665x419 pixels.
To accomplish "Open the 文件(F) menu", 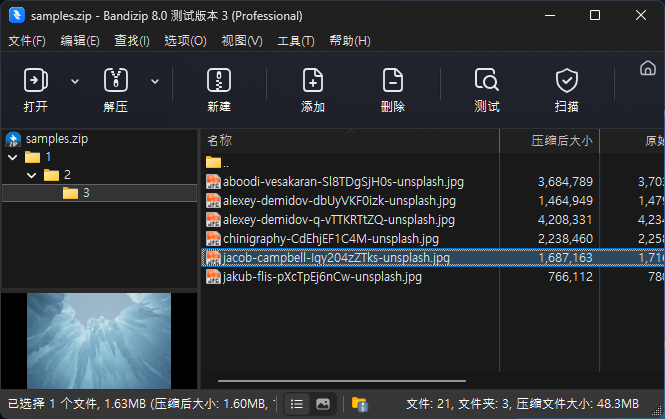I will [27, 41].
